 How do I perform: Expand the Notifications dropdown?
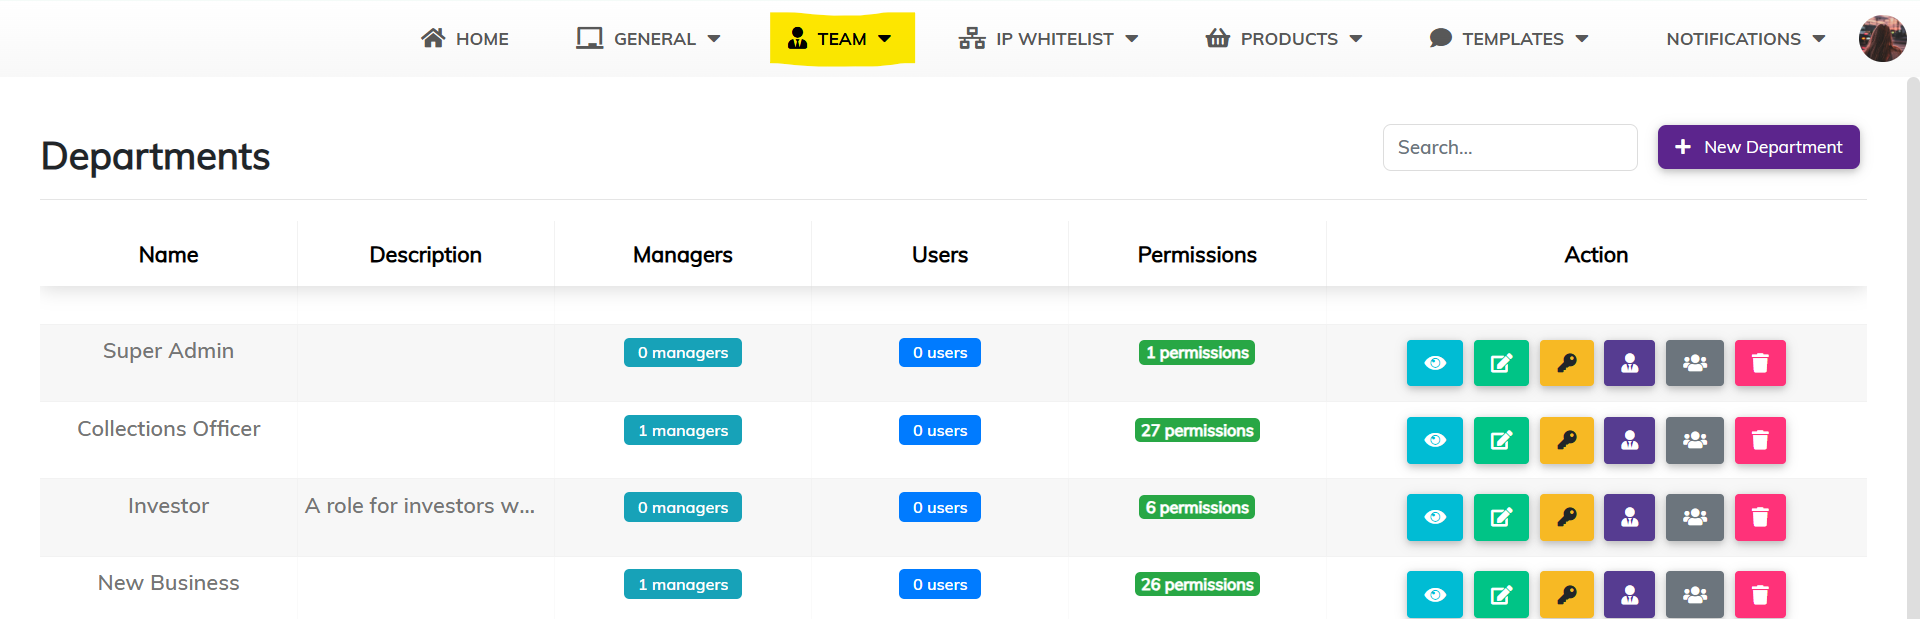[1745, 39]
